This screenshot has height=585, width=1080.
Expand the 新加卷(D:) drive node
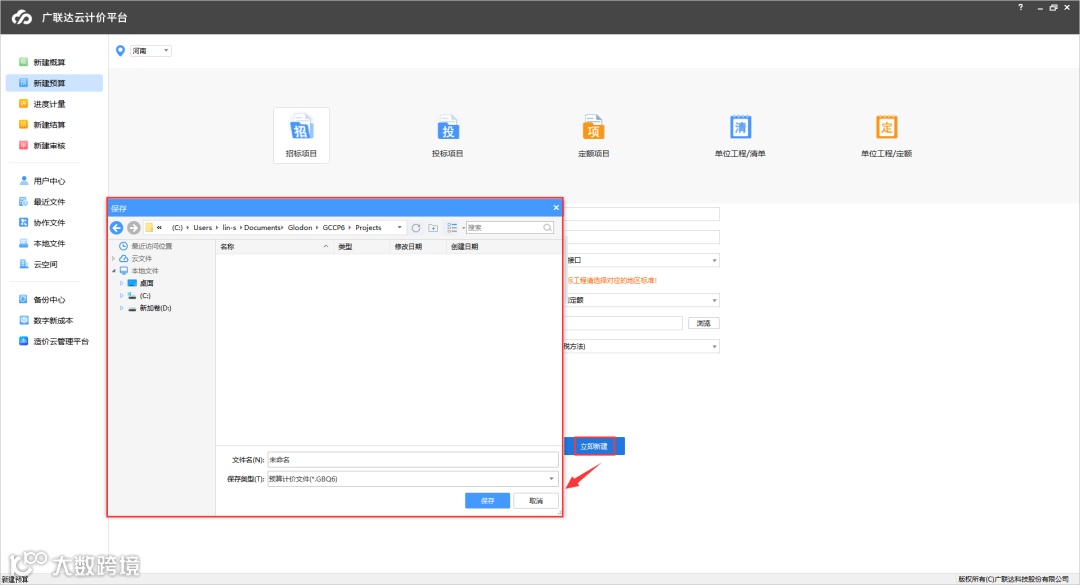tap(122, 308)
